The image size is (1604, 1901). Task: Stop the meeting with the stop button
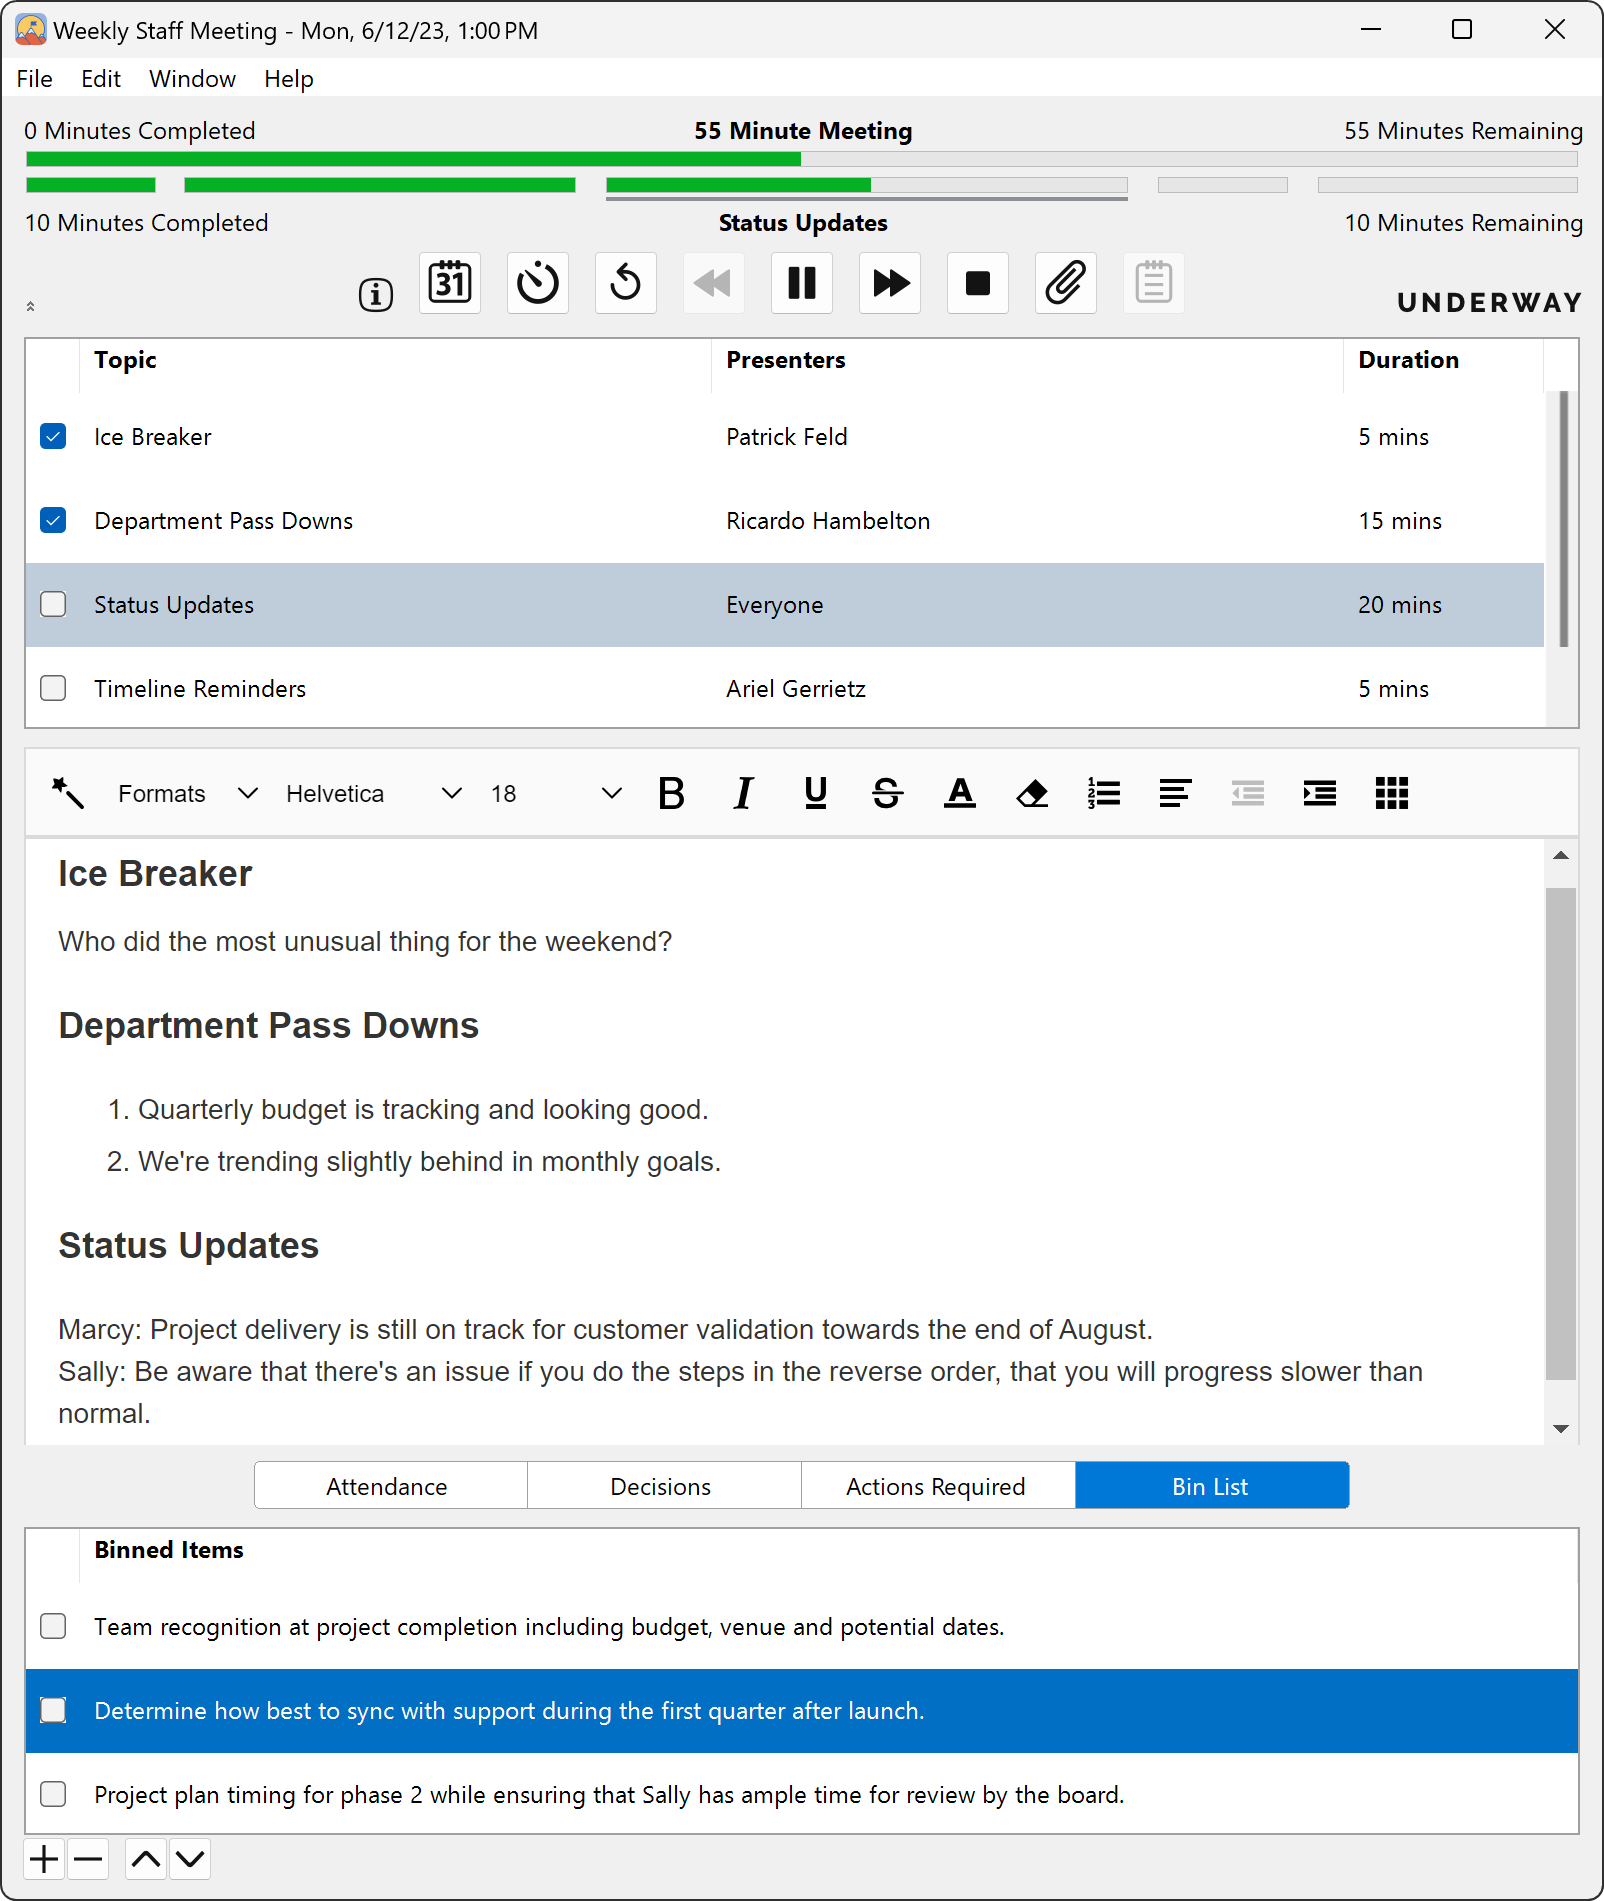click(977, 283)
